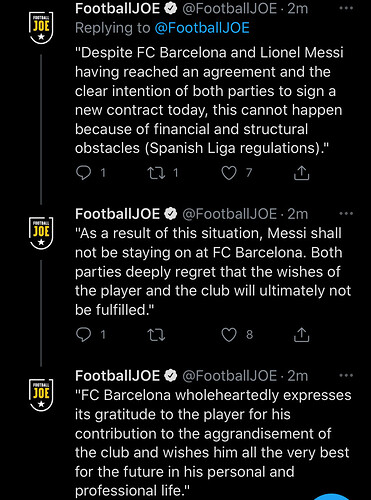Tap FootballJOE avatar beside third tweet
The height and width of the screenshot is (500, 371).
(41, 395)
